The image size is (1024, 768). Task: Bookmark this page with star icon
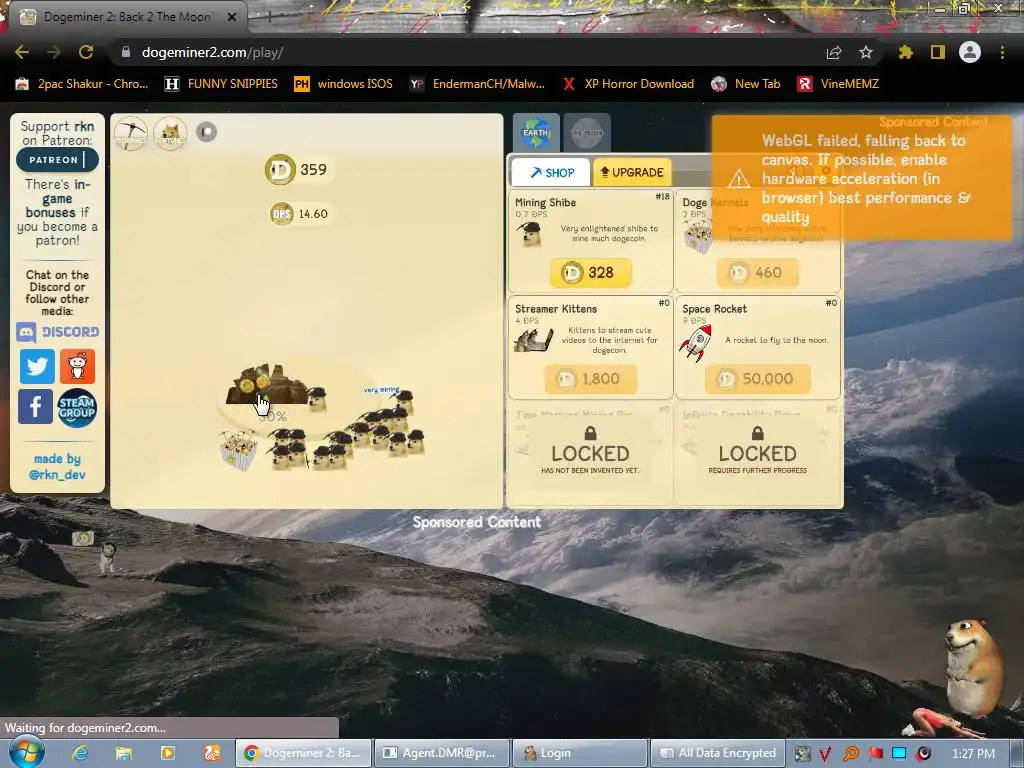(x=866, y=52)
